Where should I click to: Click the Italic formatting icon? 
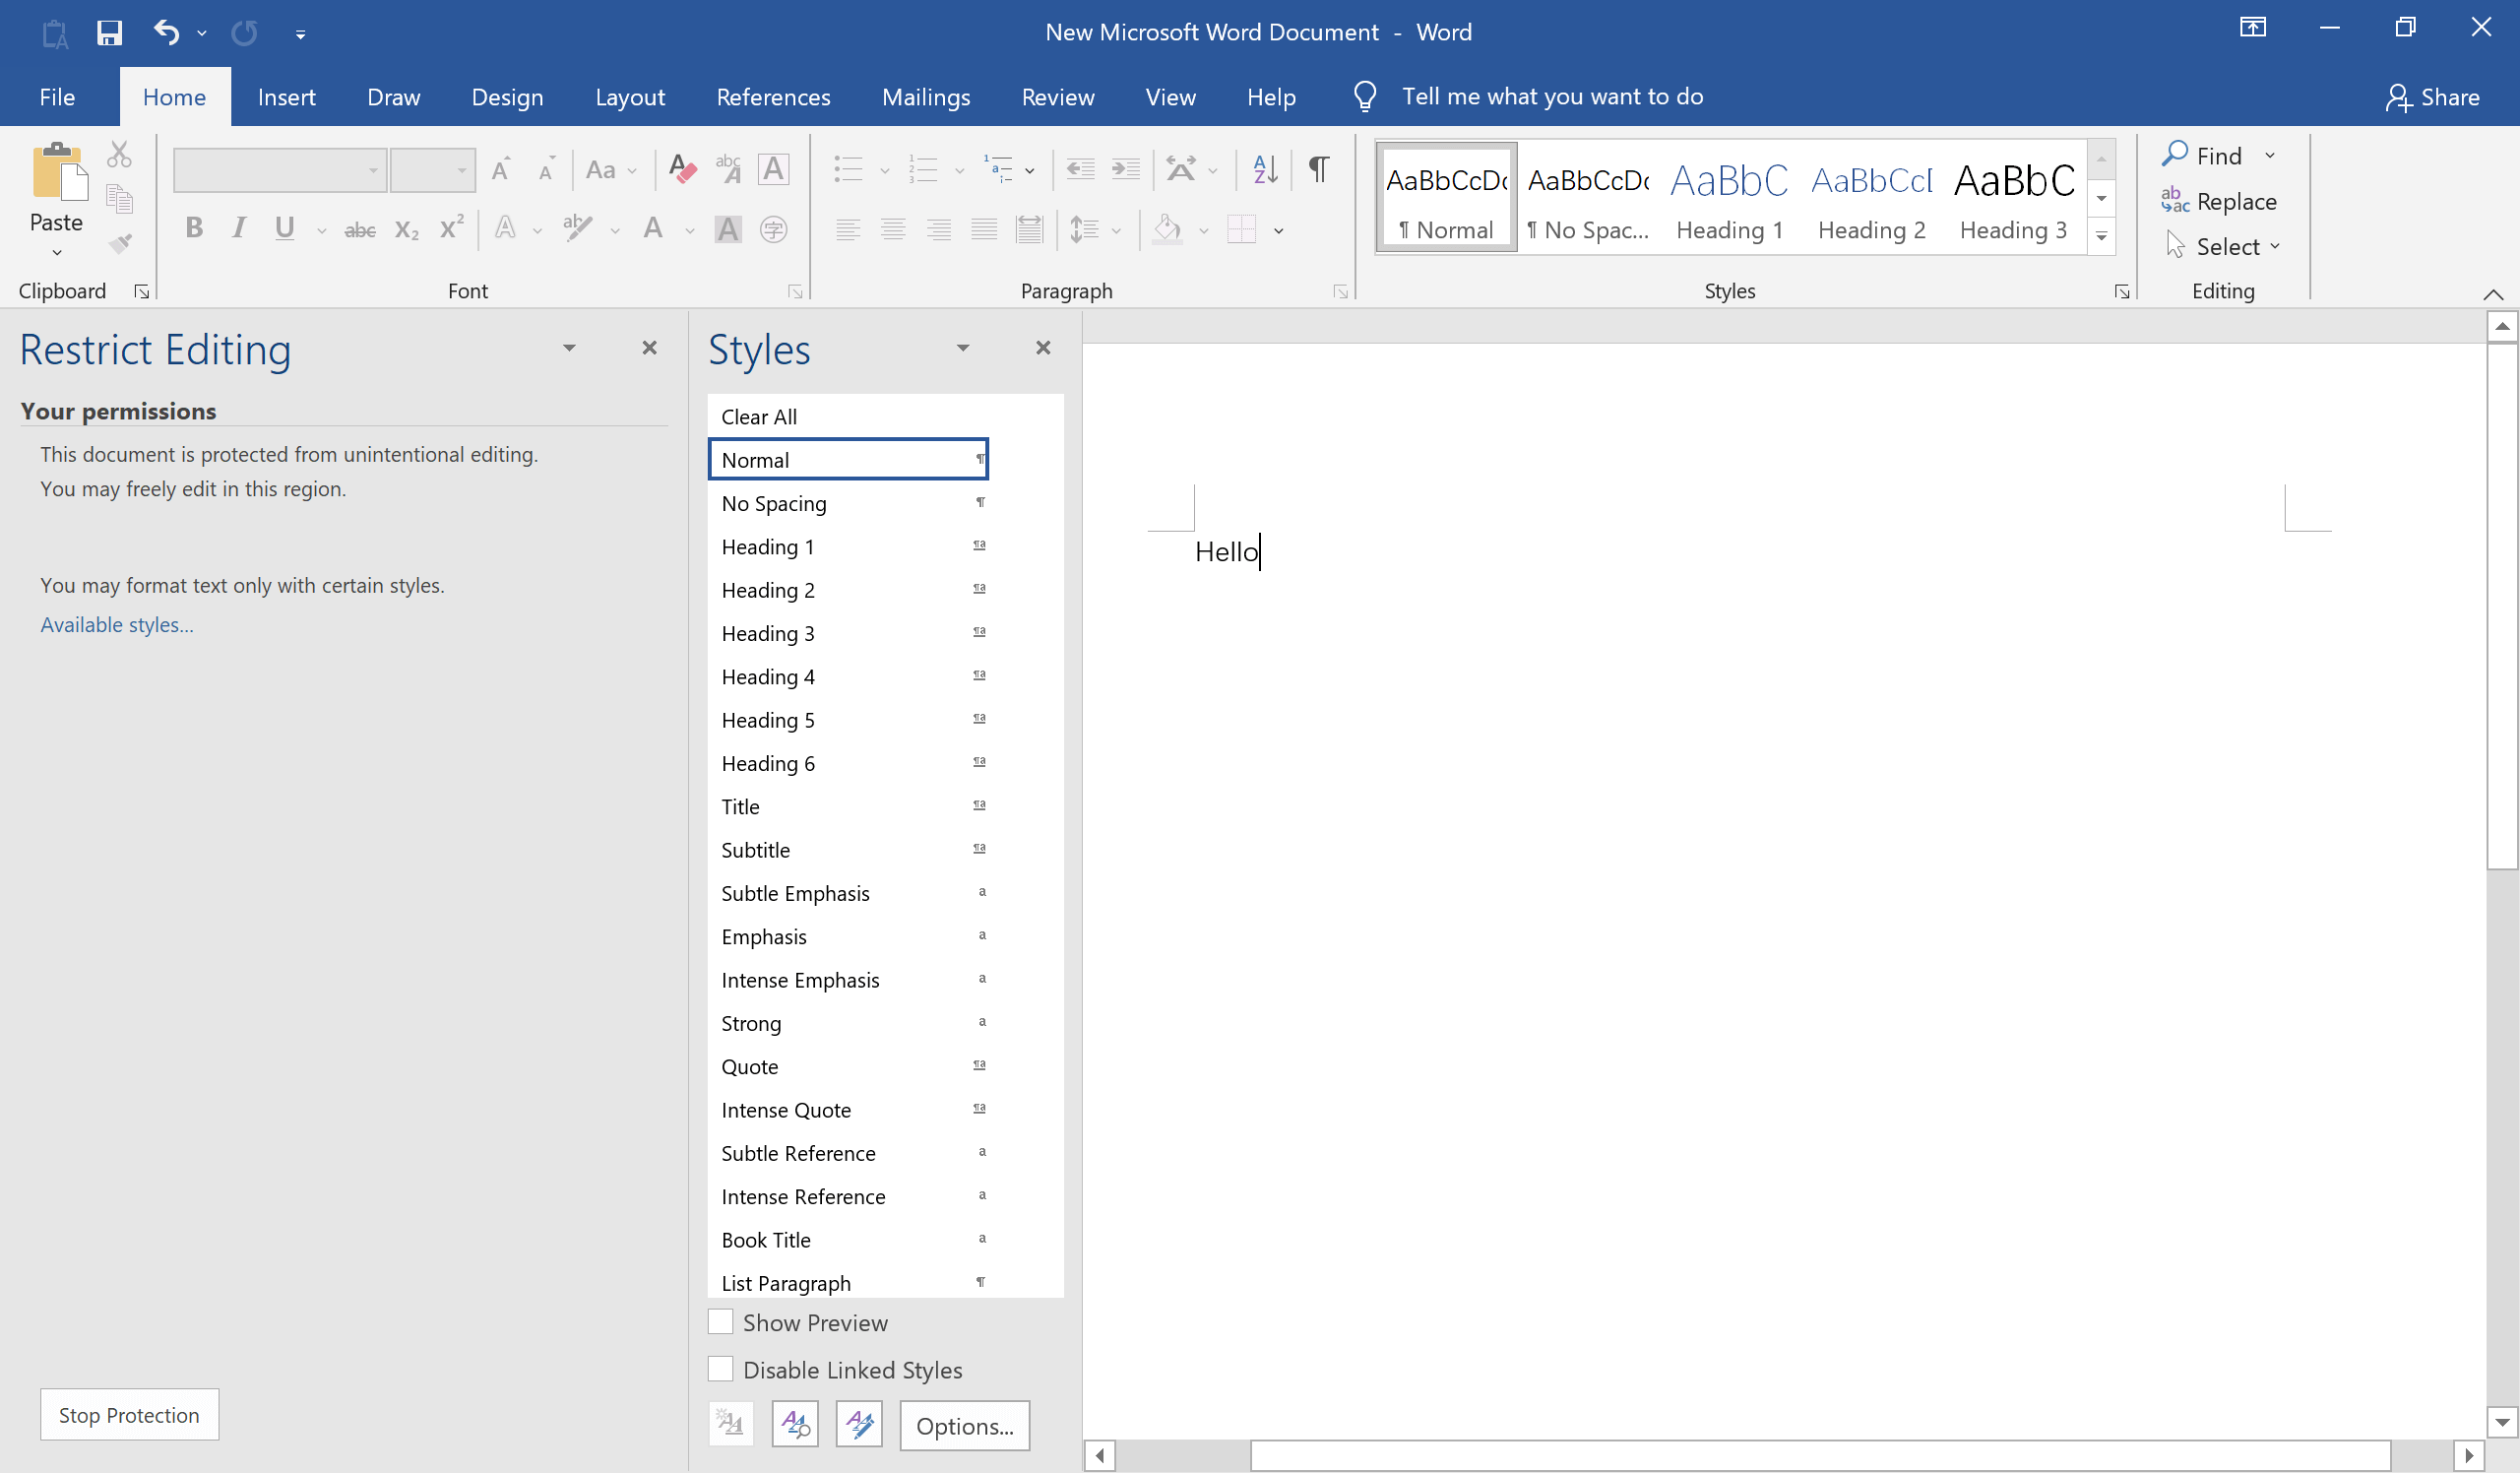(x=236, y=228)
